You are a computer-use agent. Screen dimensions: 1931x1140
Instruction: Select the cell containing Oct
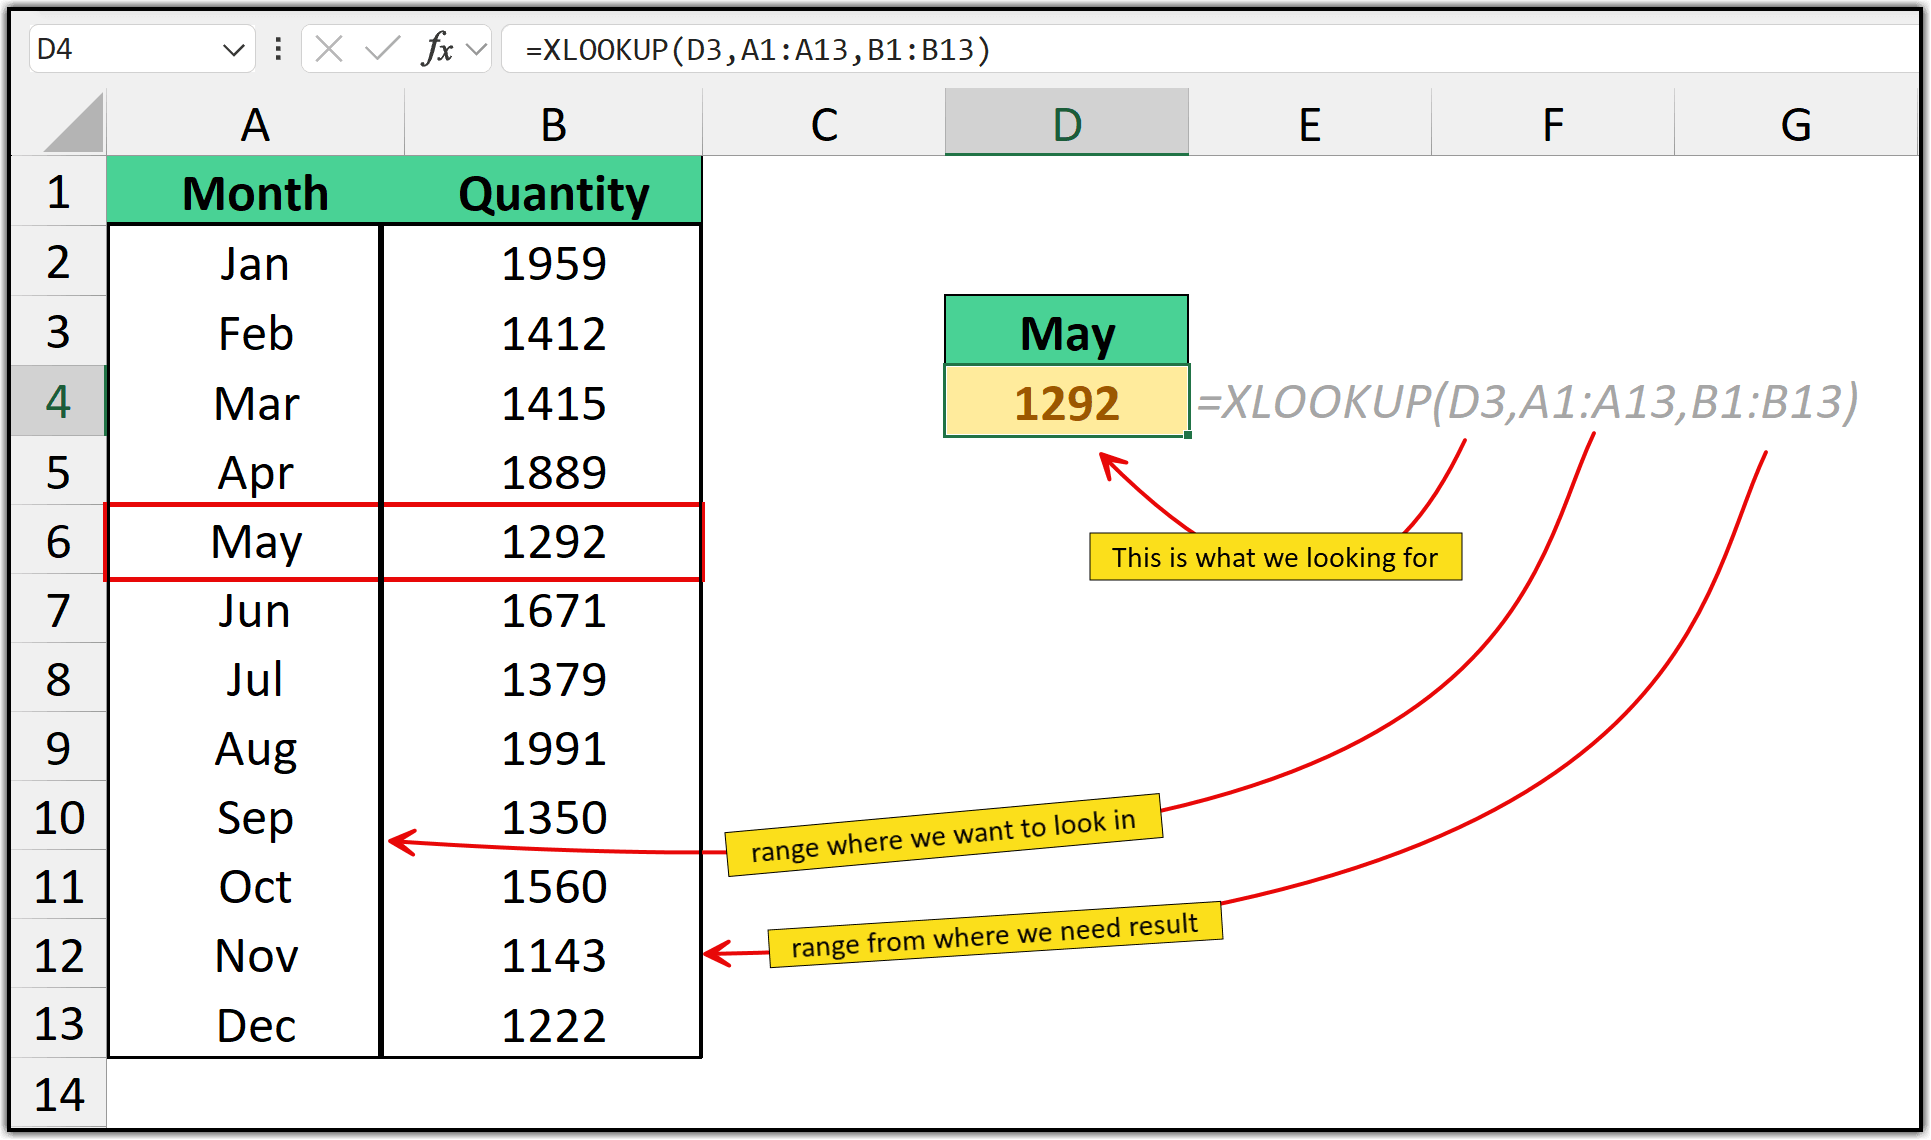click(x=245, y=886)
